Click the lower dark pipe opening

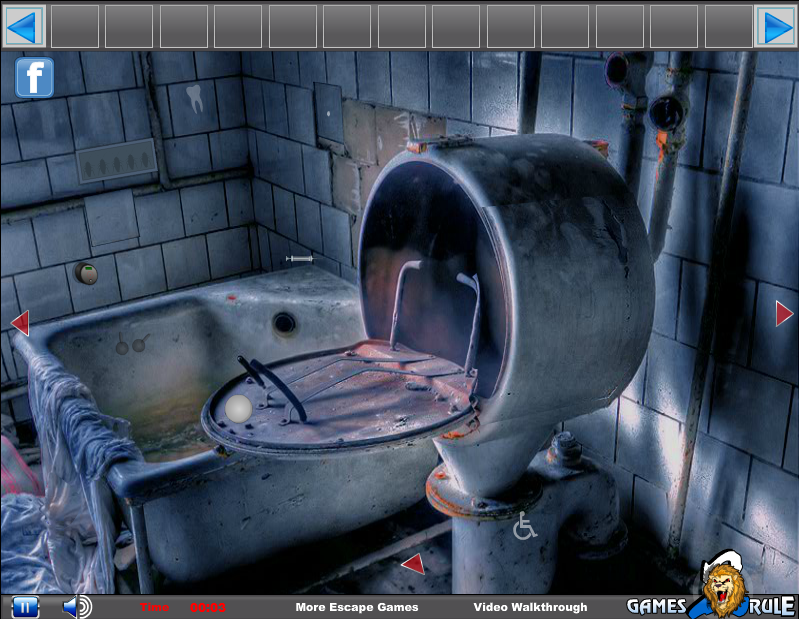click(666, 113)
